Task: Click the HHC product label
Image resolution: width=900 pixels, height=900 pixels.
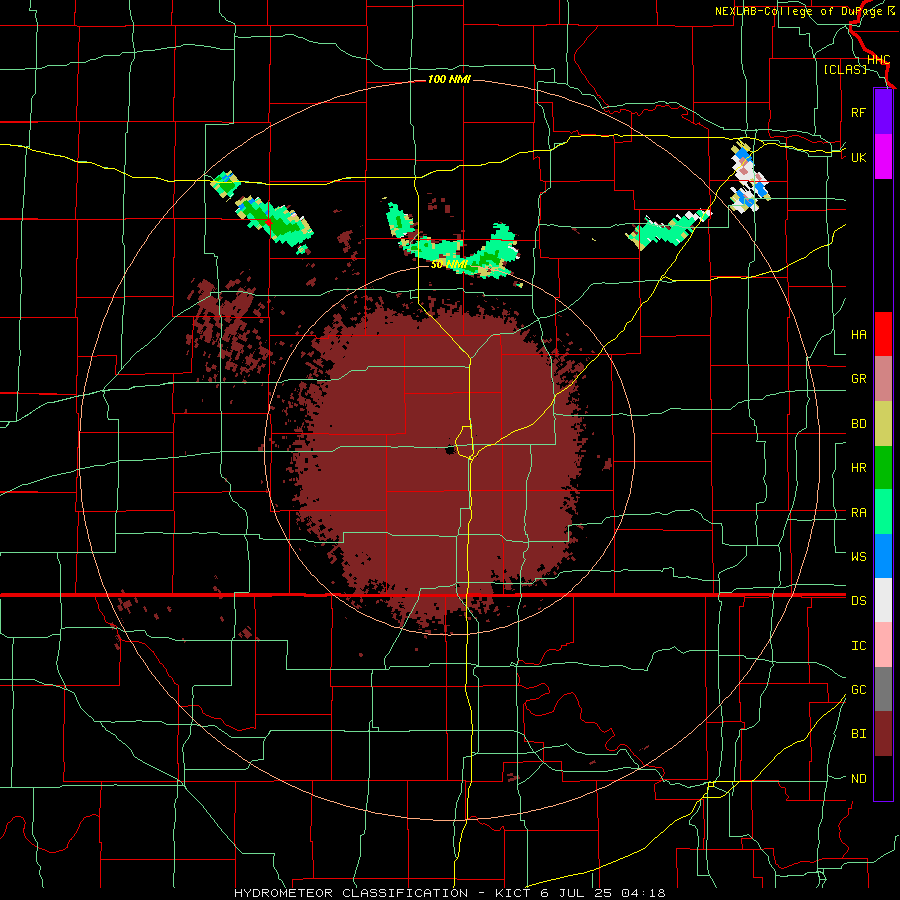Action: [878, 60]
